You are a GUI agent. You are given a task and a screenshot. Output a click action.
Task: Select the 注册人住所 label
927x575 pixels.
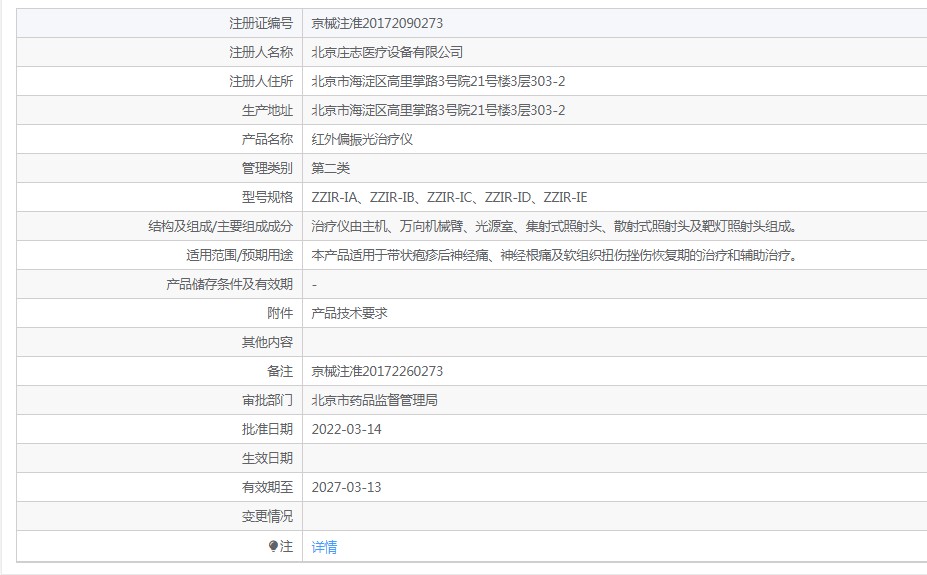(261, 82)
